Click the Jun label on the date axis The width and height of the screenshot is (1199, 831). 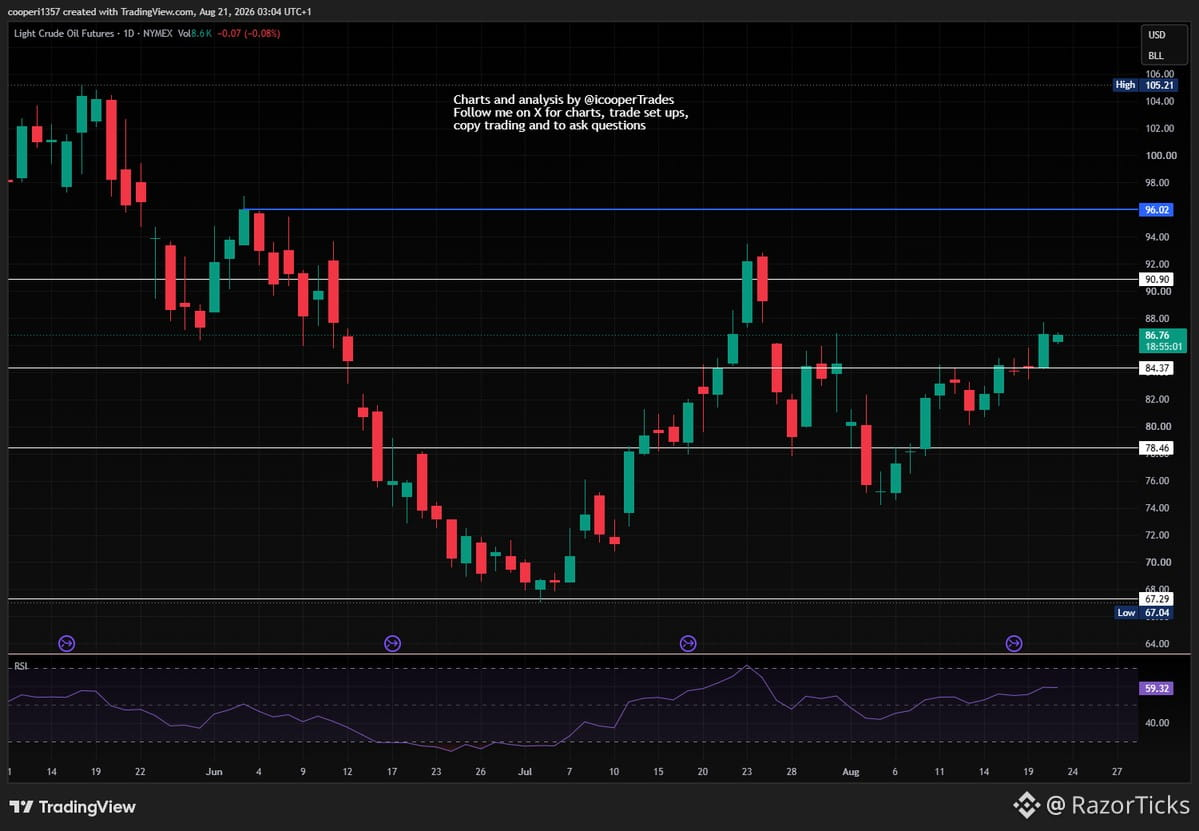click(x=214, y=772)
